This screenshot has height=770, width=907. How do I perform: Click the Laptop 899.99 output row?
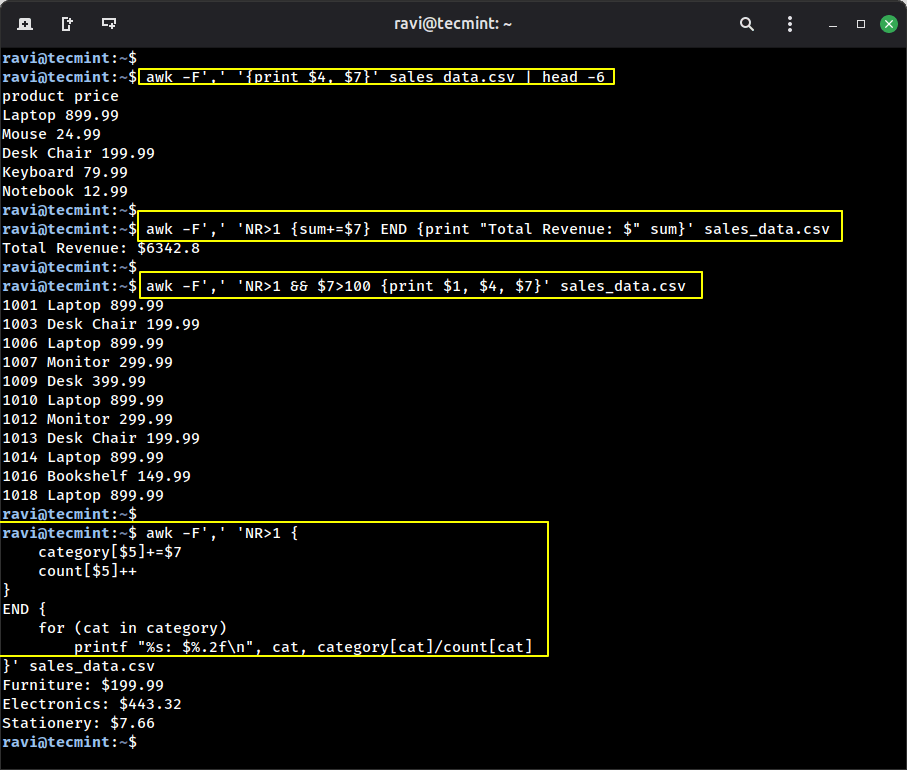click(x=60, y=115)
